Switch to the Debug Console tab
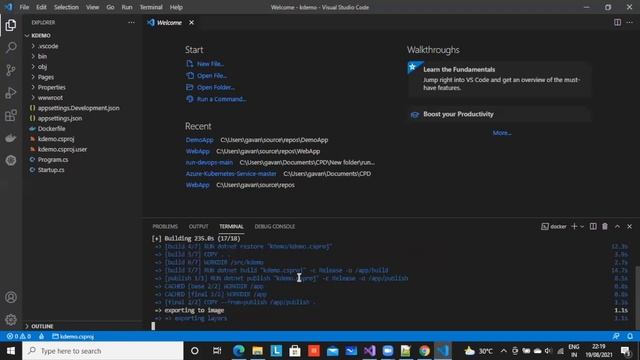The image size is (640, 360). pyautogui.click(x=275, y=227)
